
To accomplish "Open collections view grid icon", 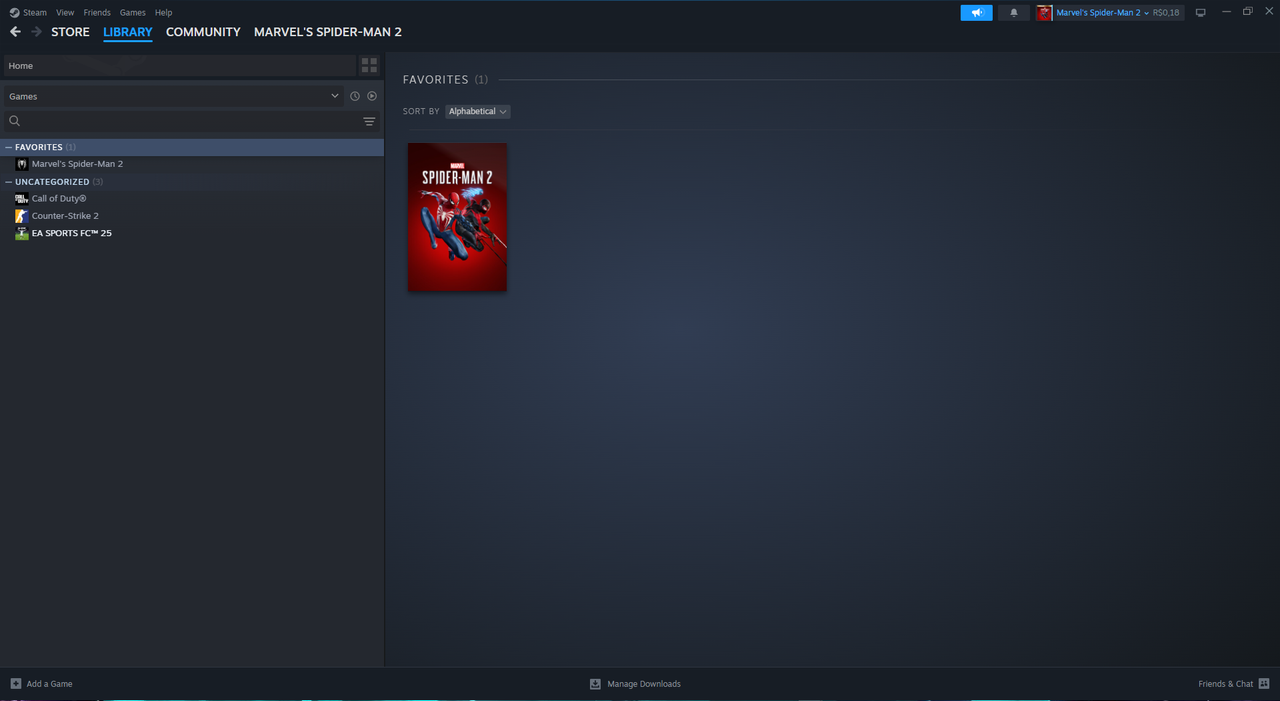I will click(x=369, y=66).
